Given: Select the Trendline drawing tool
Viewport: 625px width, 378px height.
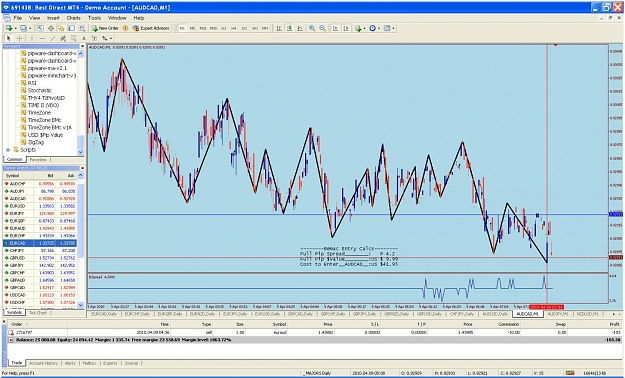Looking at the screenshot, I should pos(53,39).
